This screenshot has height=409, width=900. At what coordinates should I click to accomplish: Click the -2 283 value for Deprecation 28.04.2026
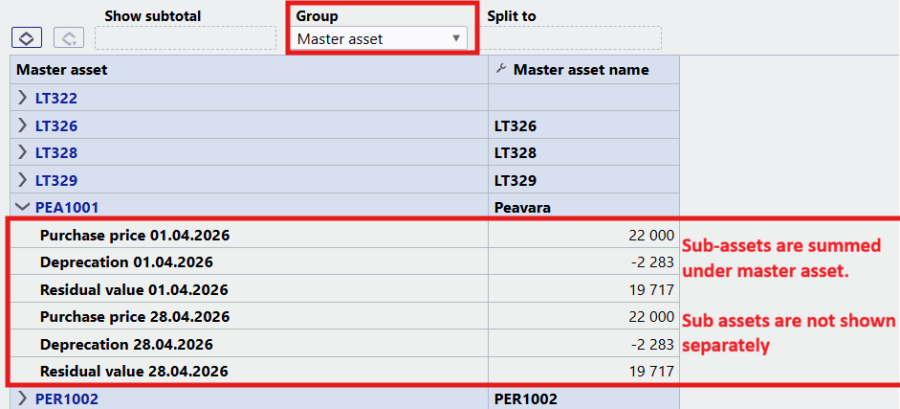coord(653,344)
